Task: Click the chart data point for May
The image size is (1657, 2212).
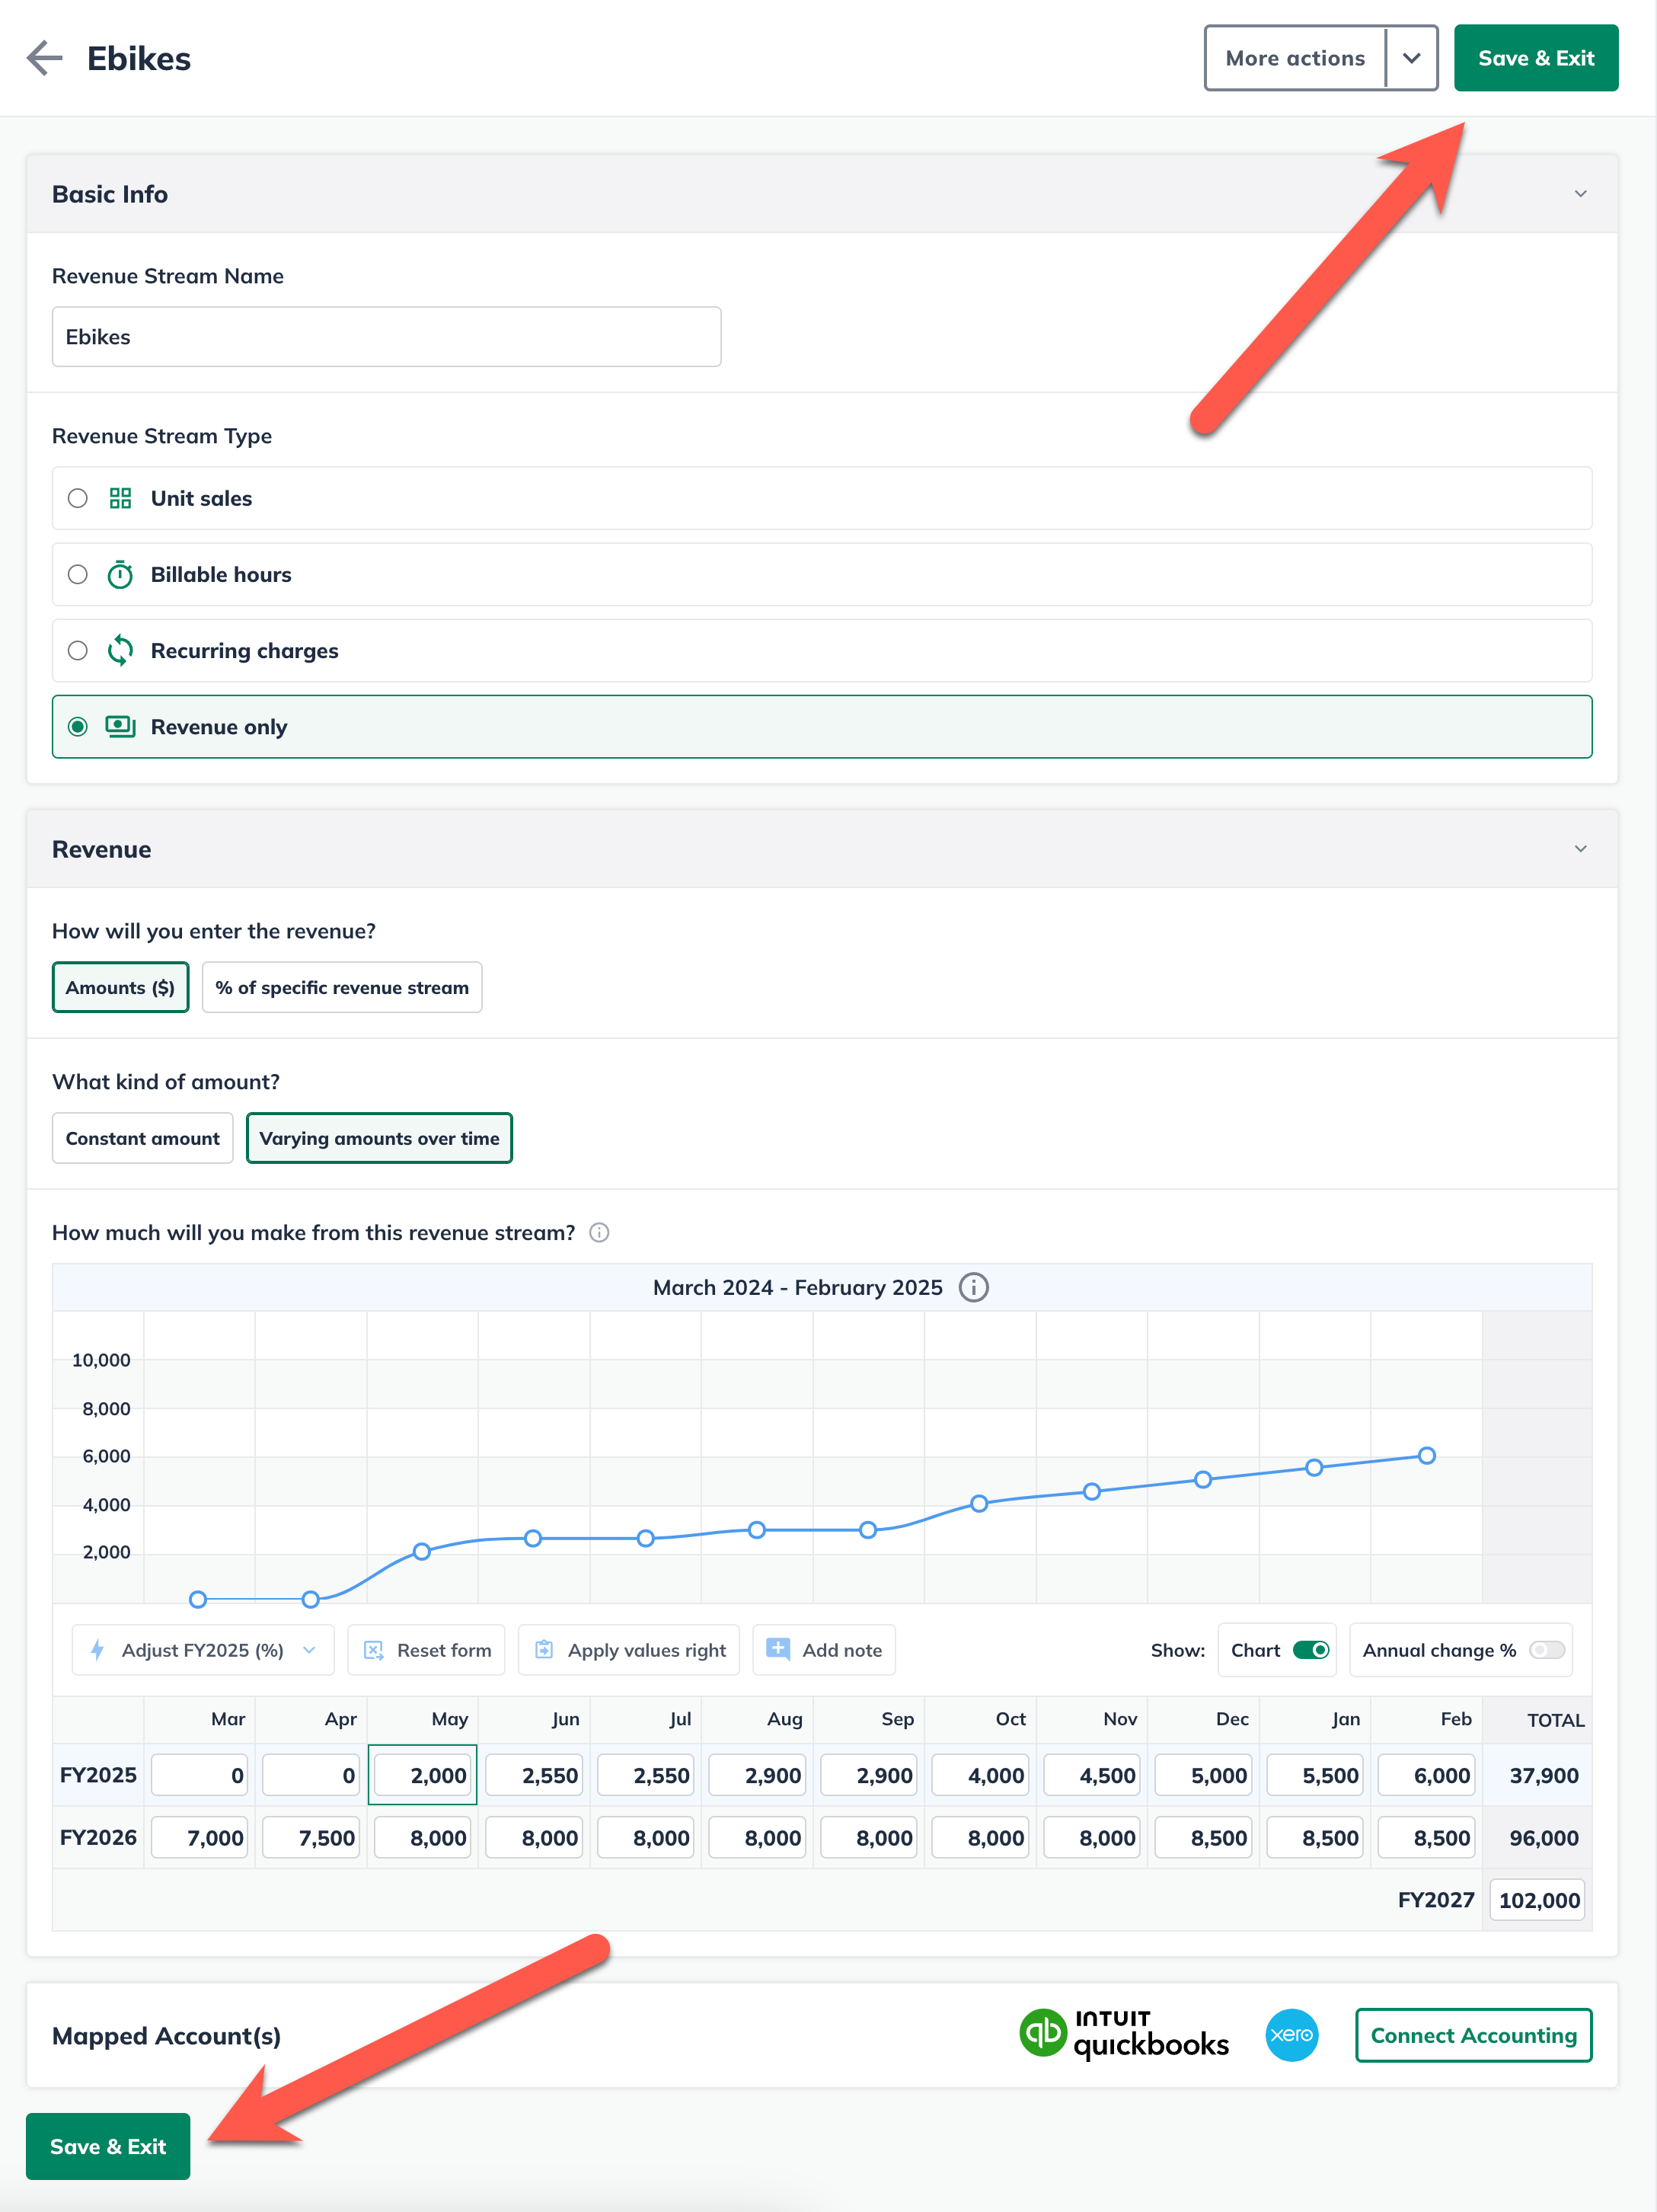Action: coord(422,1552)
